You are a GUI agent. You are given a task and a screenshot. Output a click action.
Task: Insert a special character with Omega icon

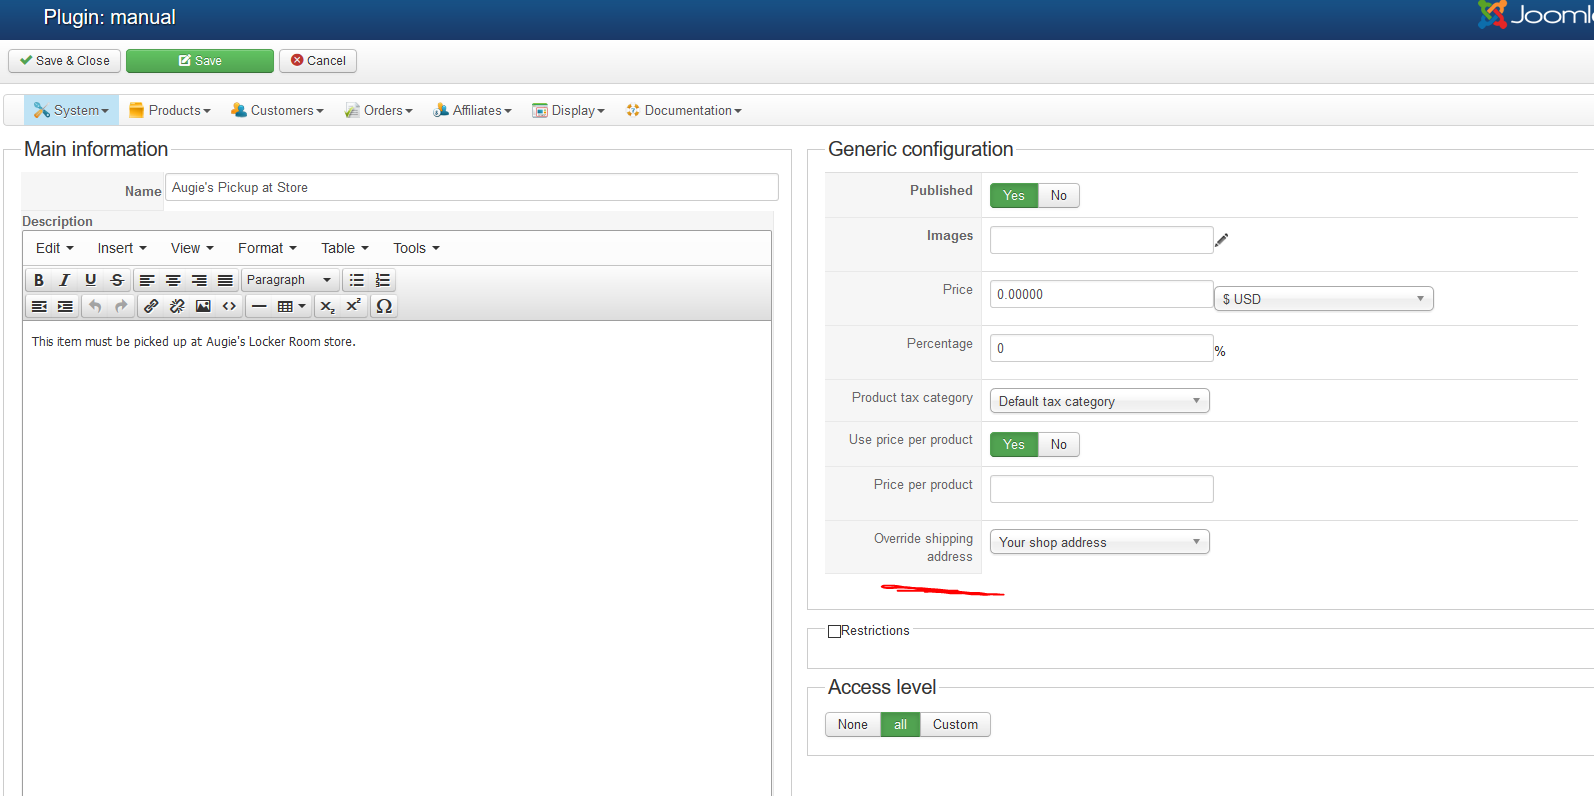point(384,306)
